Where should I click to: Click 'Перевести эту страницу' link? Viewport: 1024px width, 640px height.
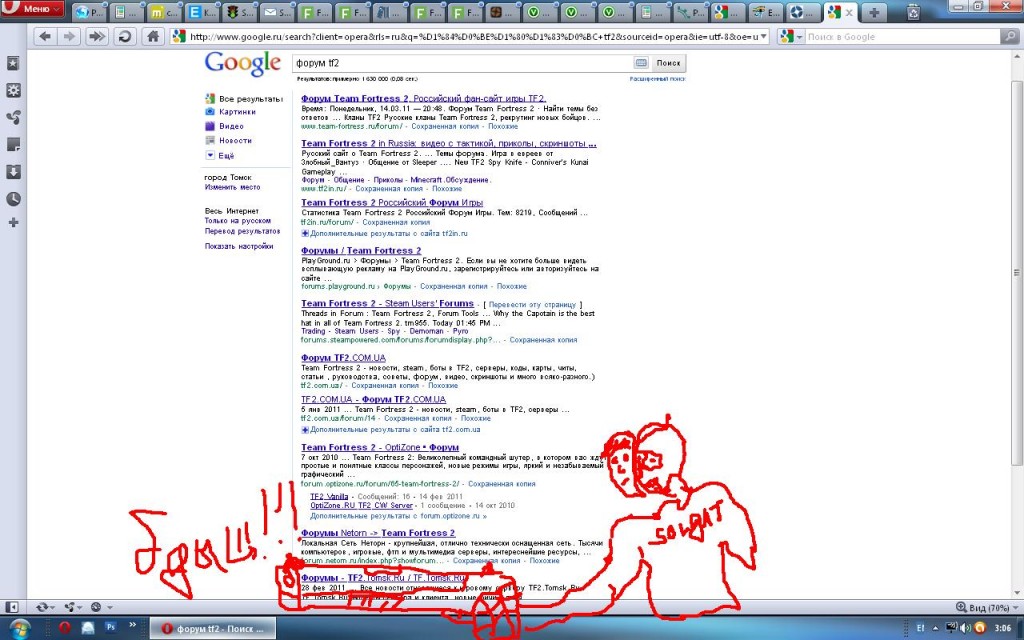tap(532, 304)
